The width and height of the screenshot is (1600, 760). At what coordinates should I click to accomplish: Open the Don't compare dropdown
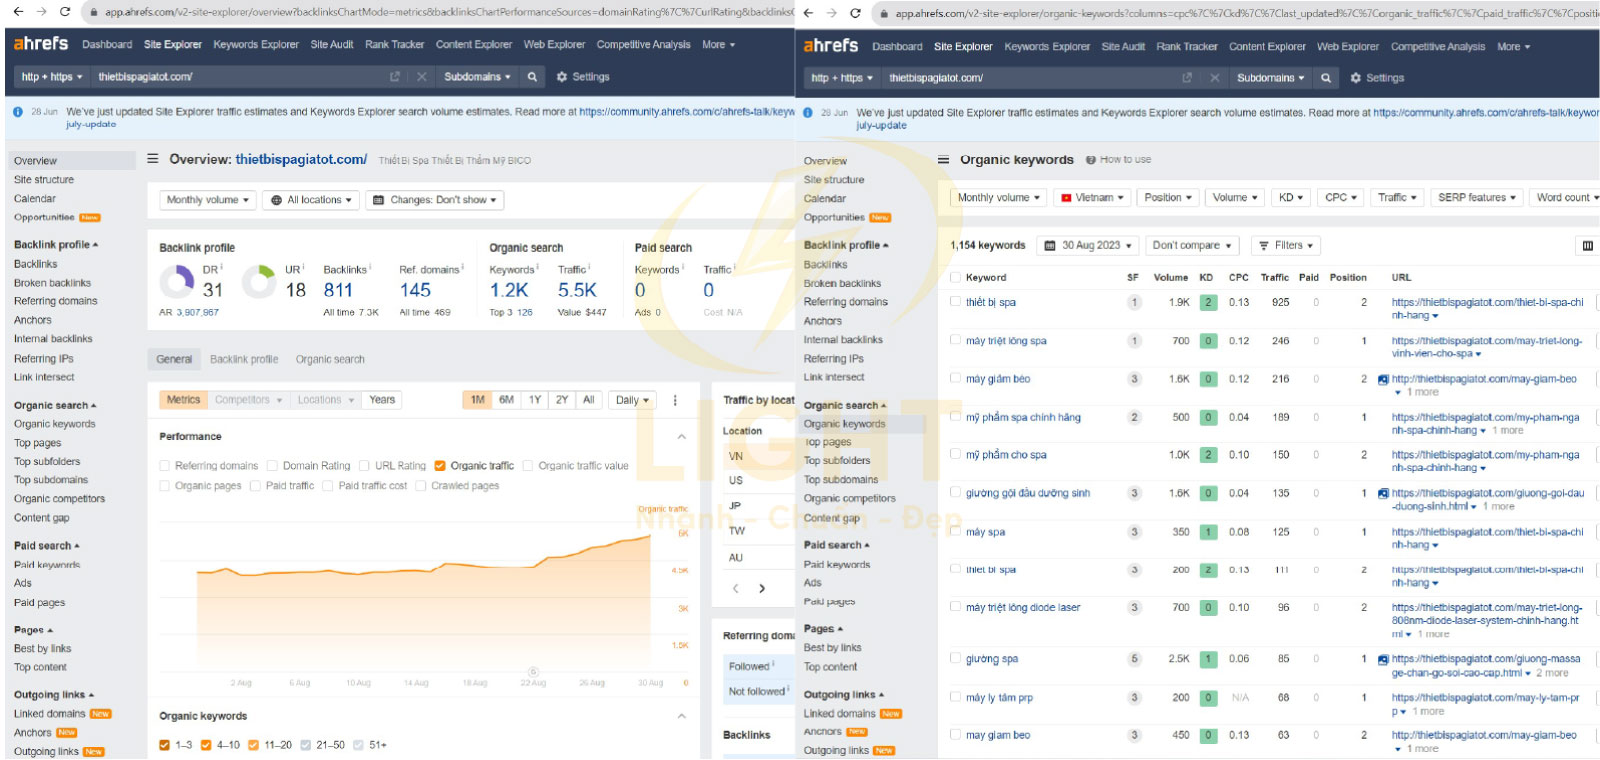1192,246
